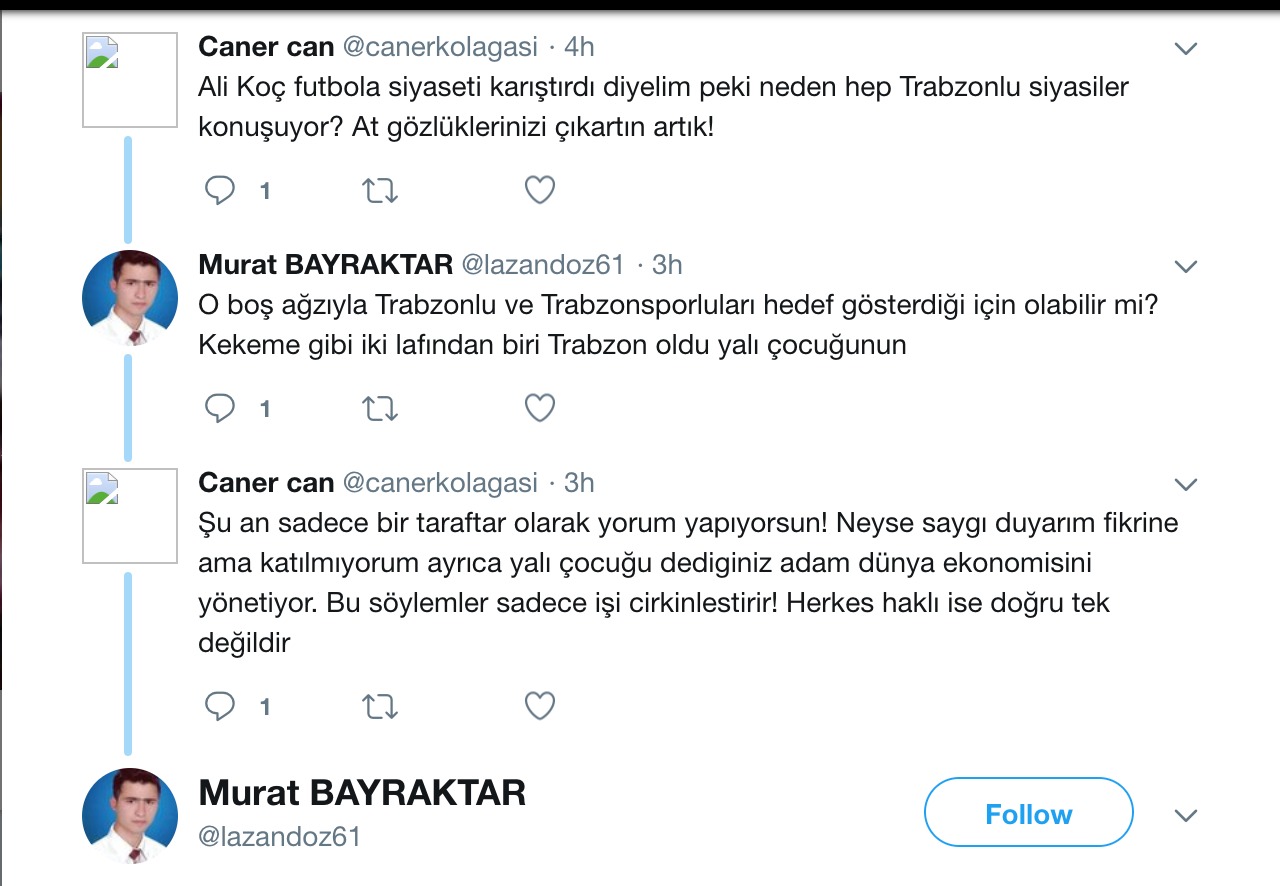Like Murat BAYRAKTAR's tweet about Trabzon
This screenshot has width=1280, height=886.
tap(540, 408)
